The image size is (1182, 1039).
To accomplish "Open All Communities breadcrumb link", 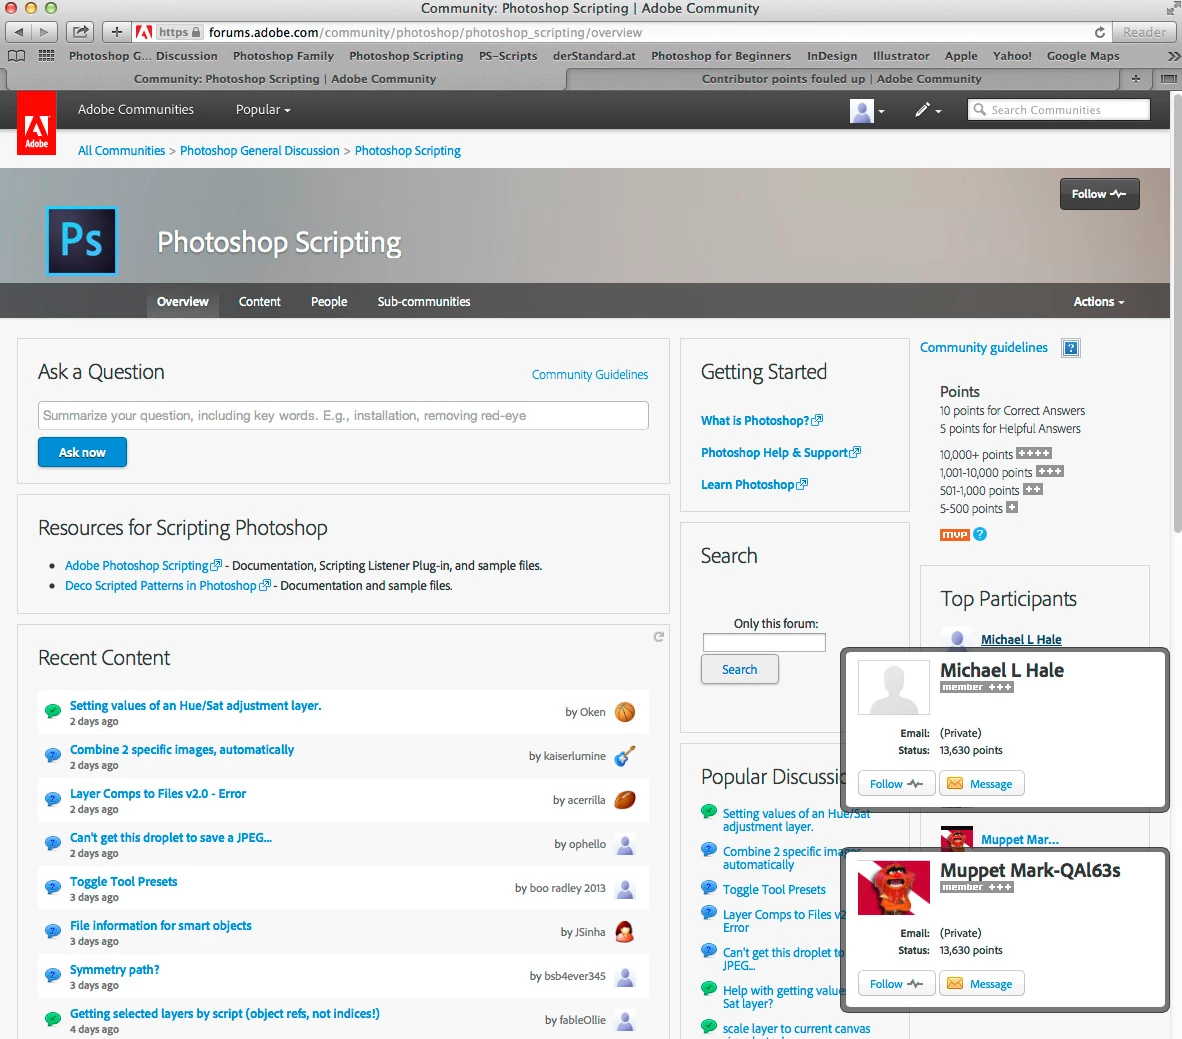I will click(x=121, y=151).
